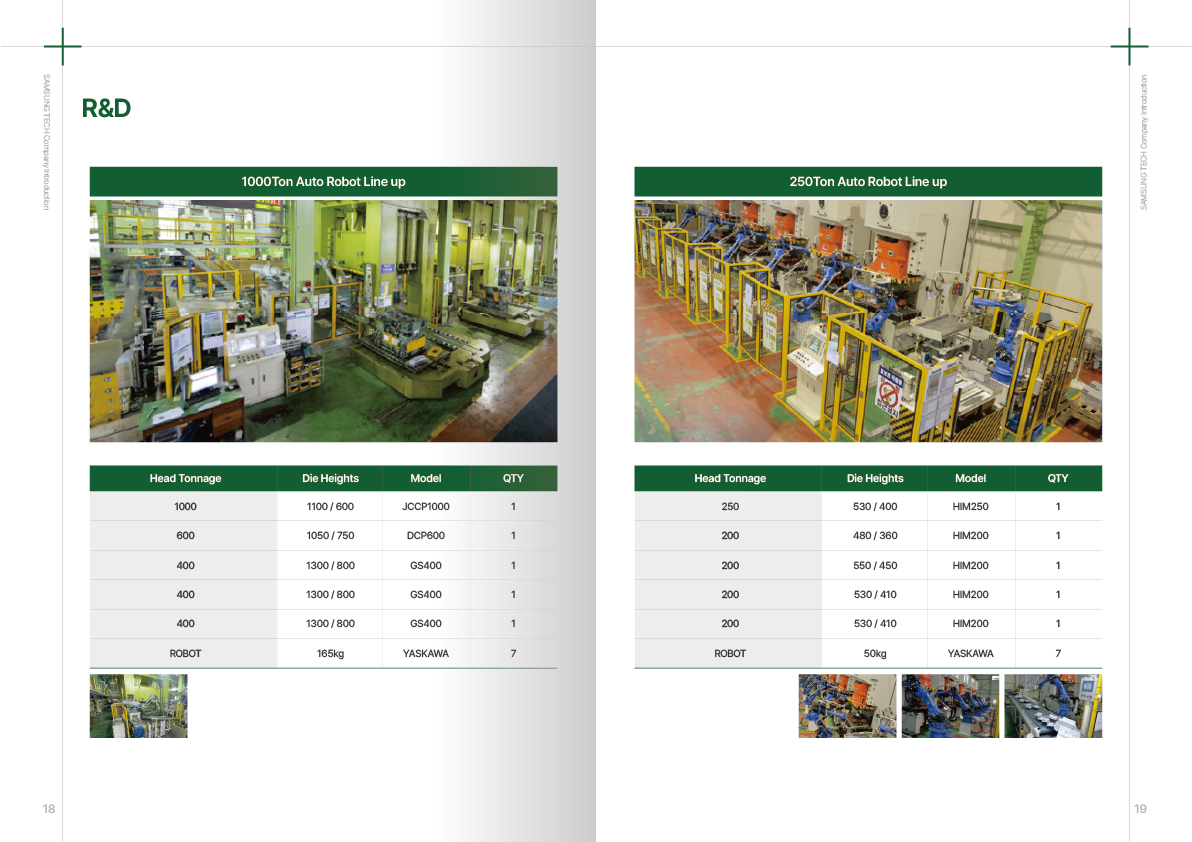This screenshot has height=842, width=1192.
Task: Select the "1000Ton Auto Robot Line up" banner
Action: (x=323, y=182)
